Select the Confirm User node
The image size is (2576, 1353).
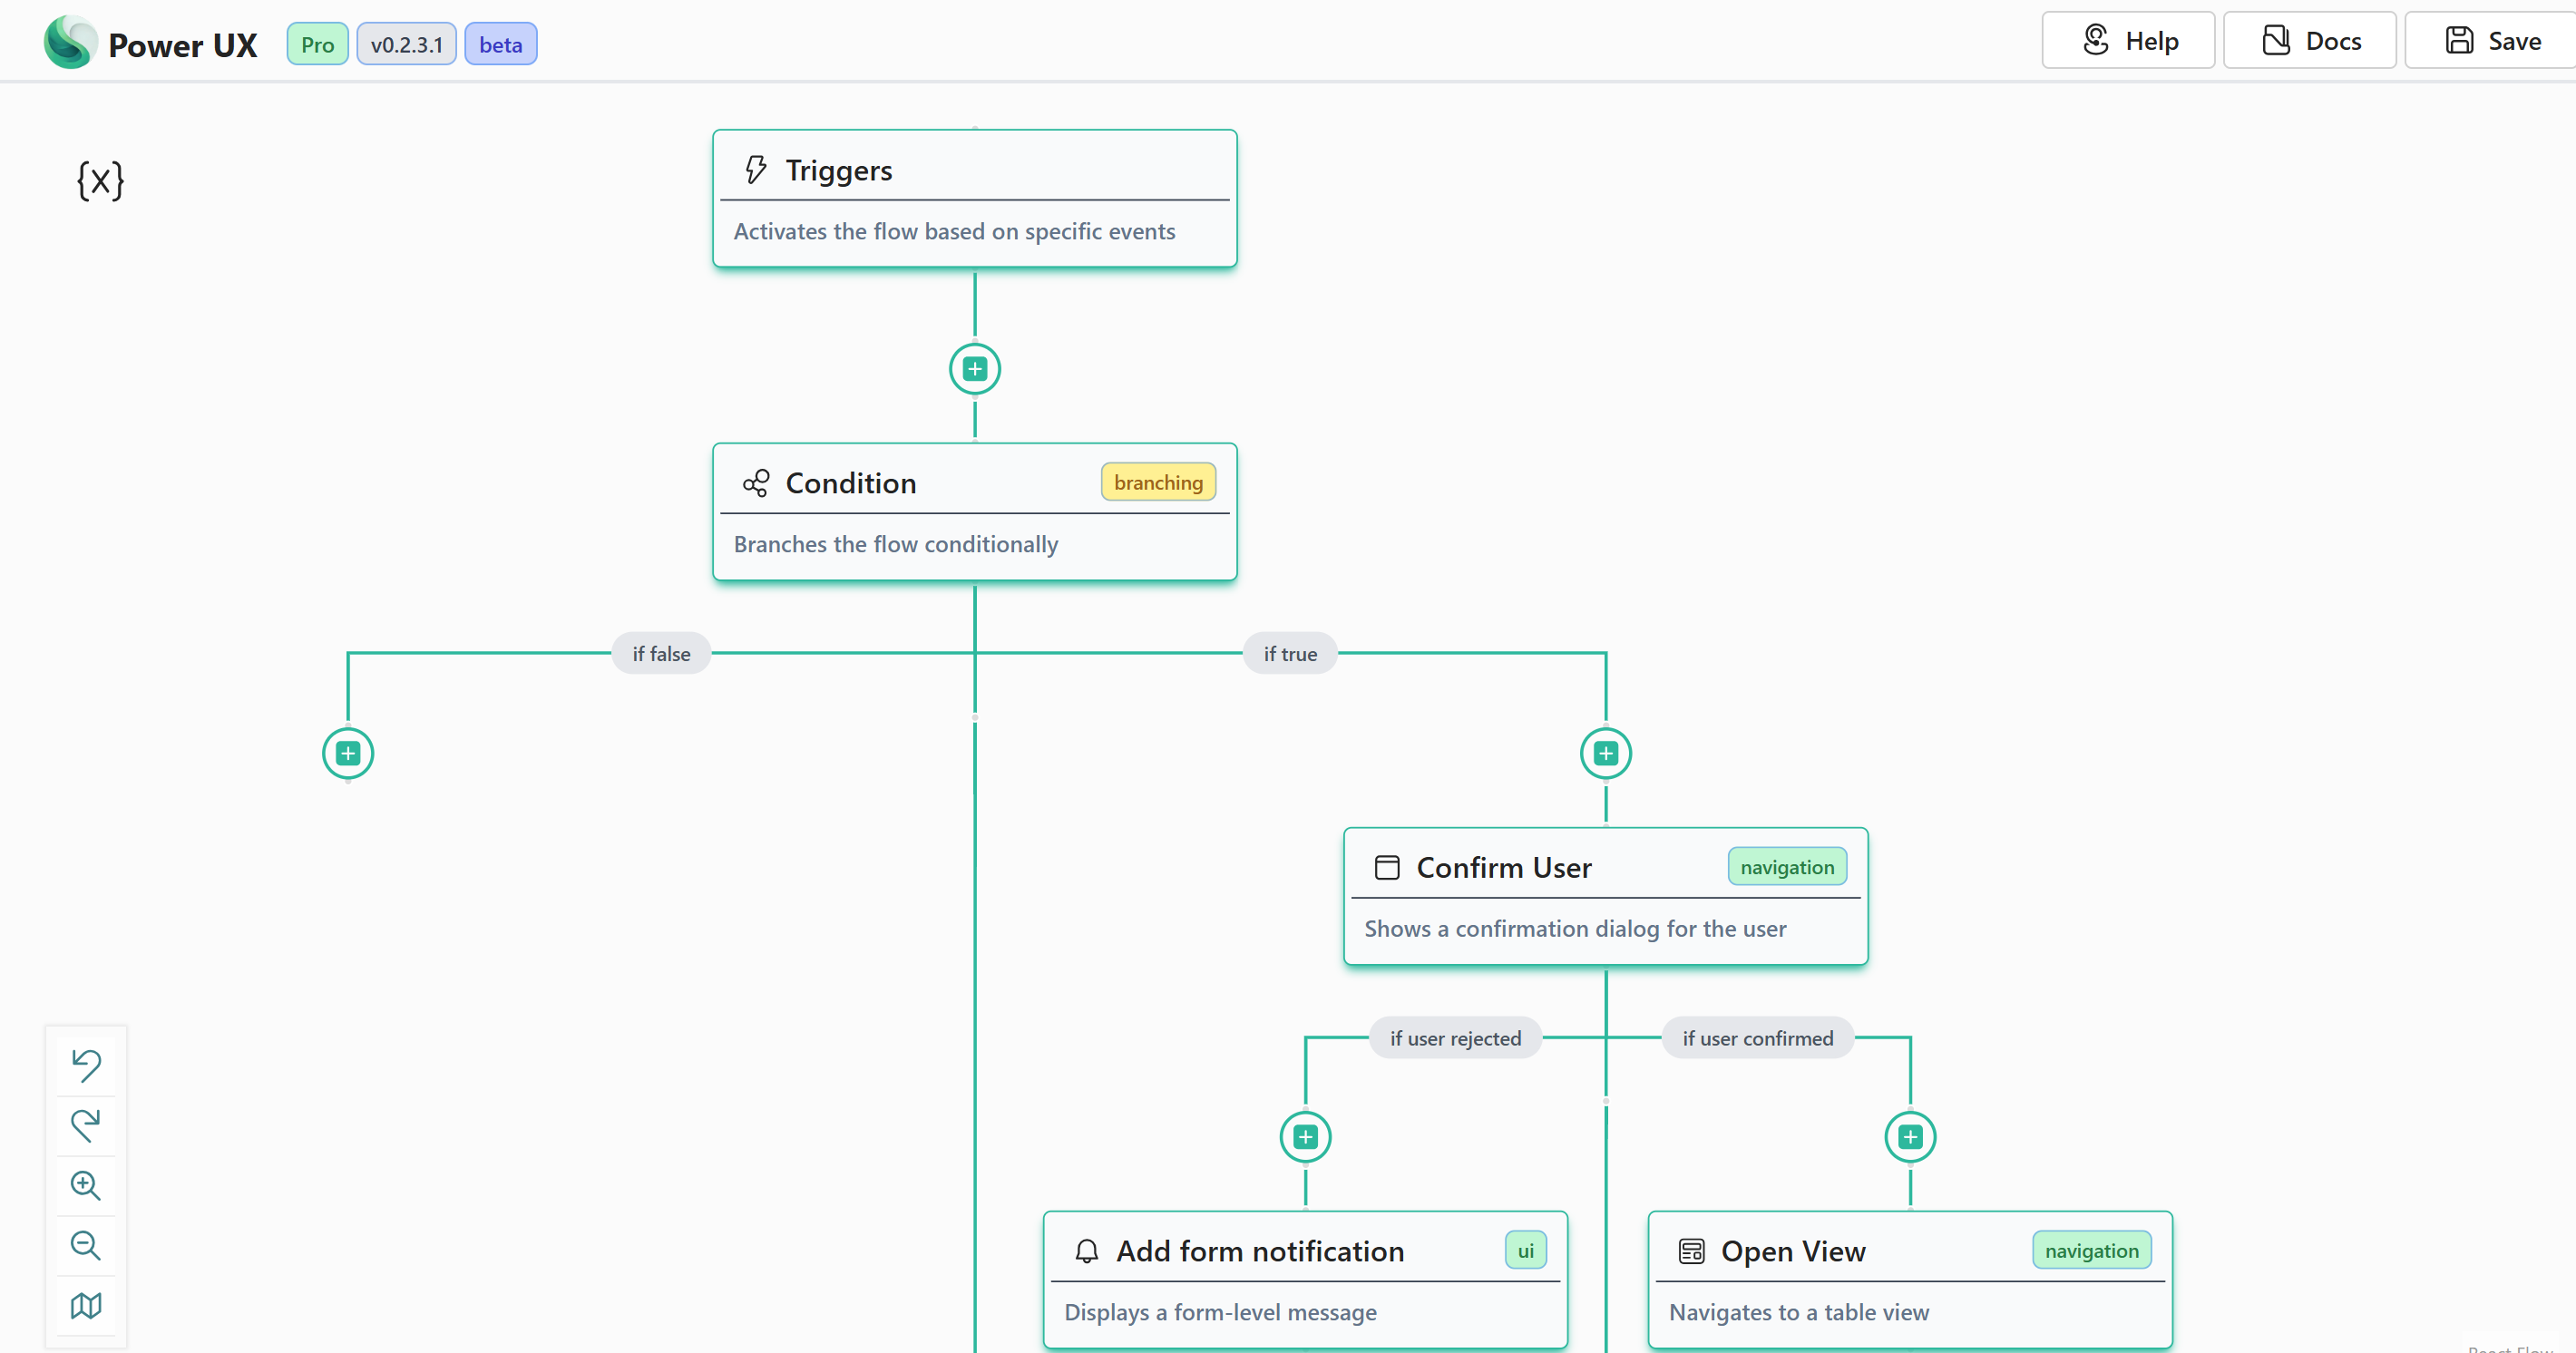click(x=1605, y=896)
